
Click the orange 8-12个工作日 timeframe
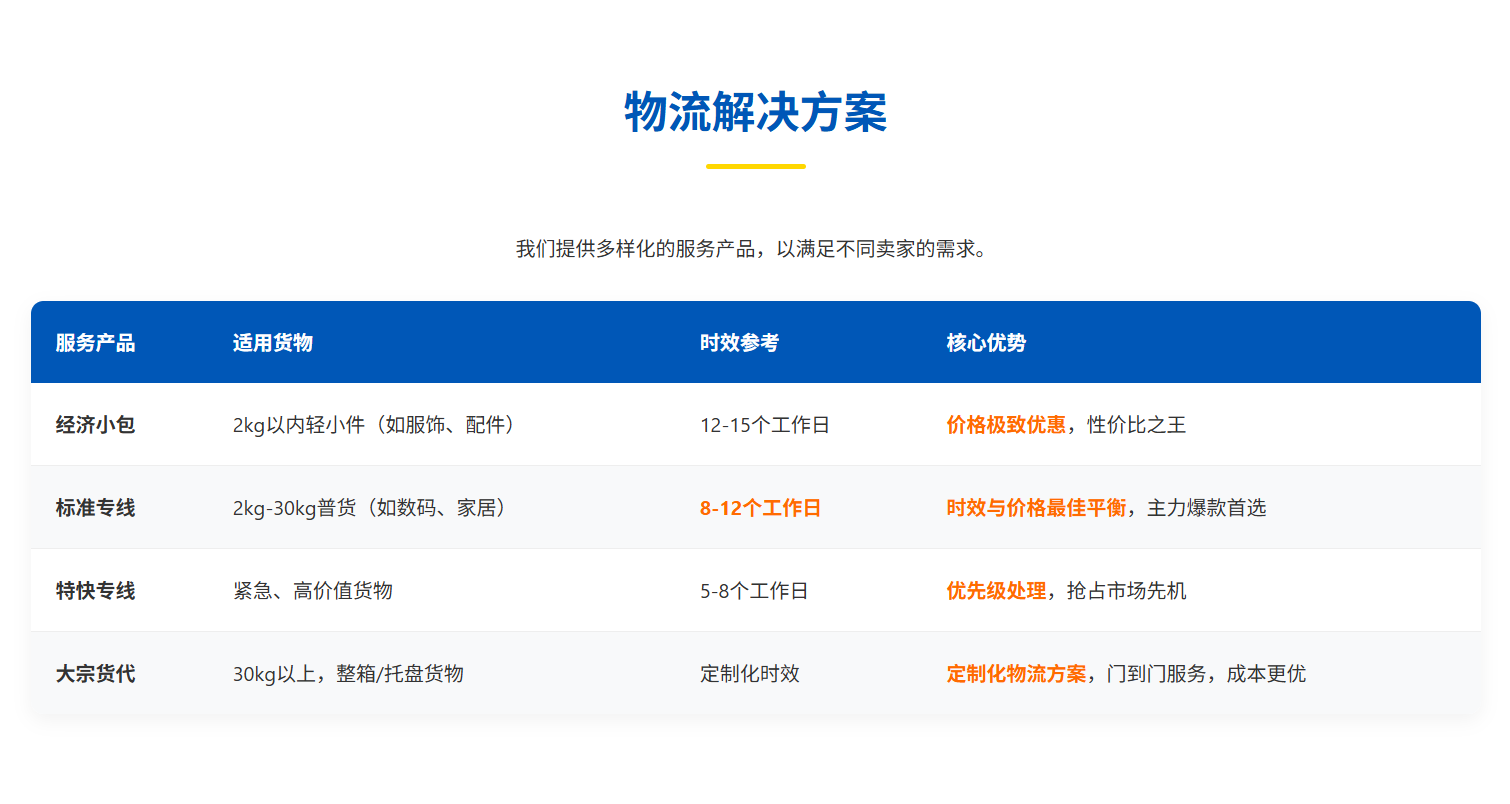coord(760,508)
